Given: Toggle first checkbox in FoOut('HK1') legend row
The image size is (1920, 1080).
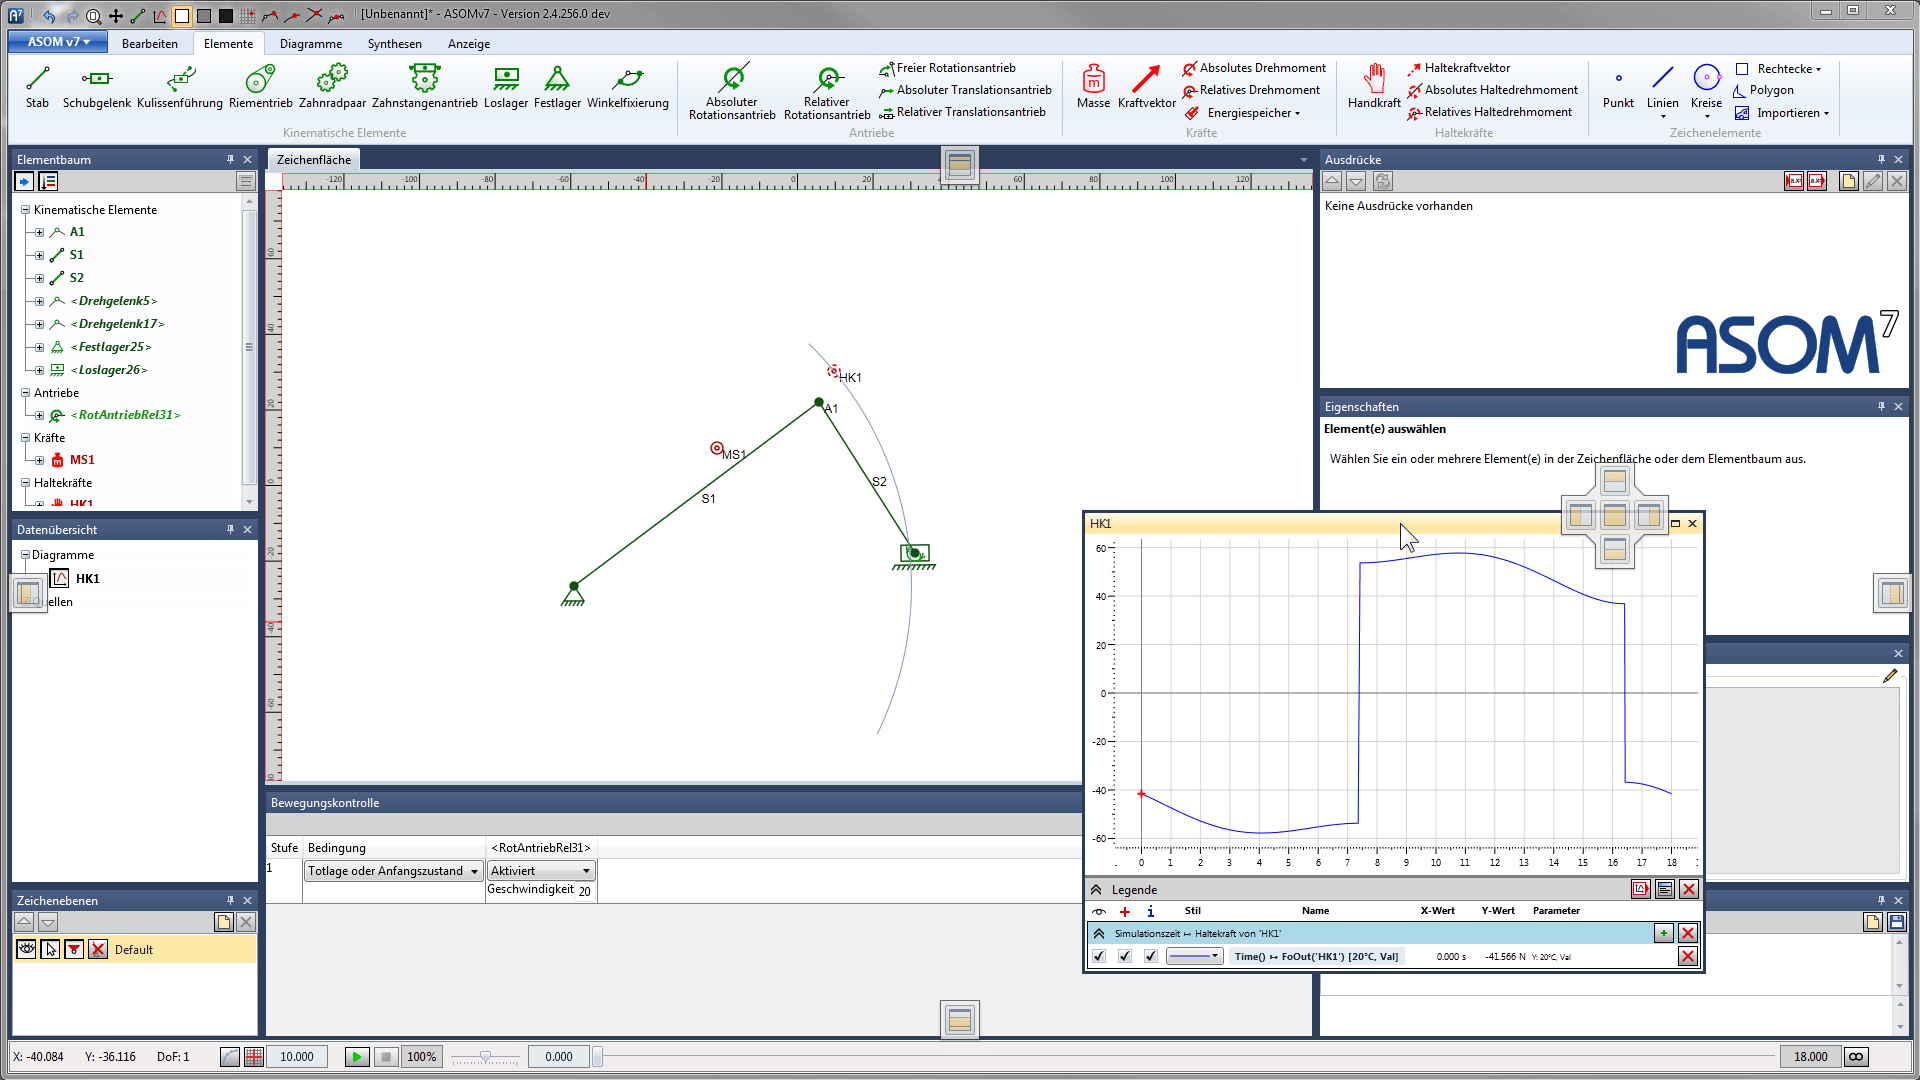Looking at the screenshot, I should click(1099, 956).
